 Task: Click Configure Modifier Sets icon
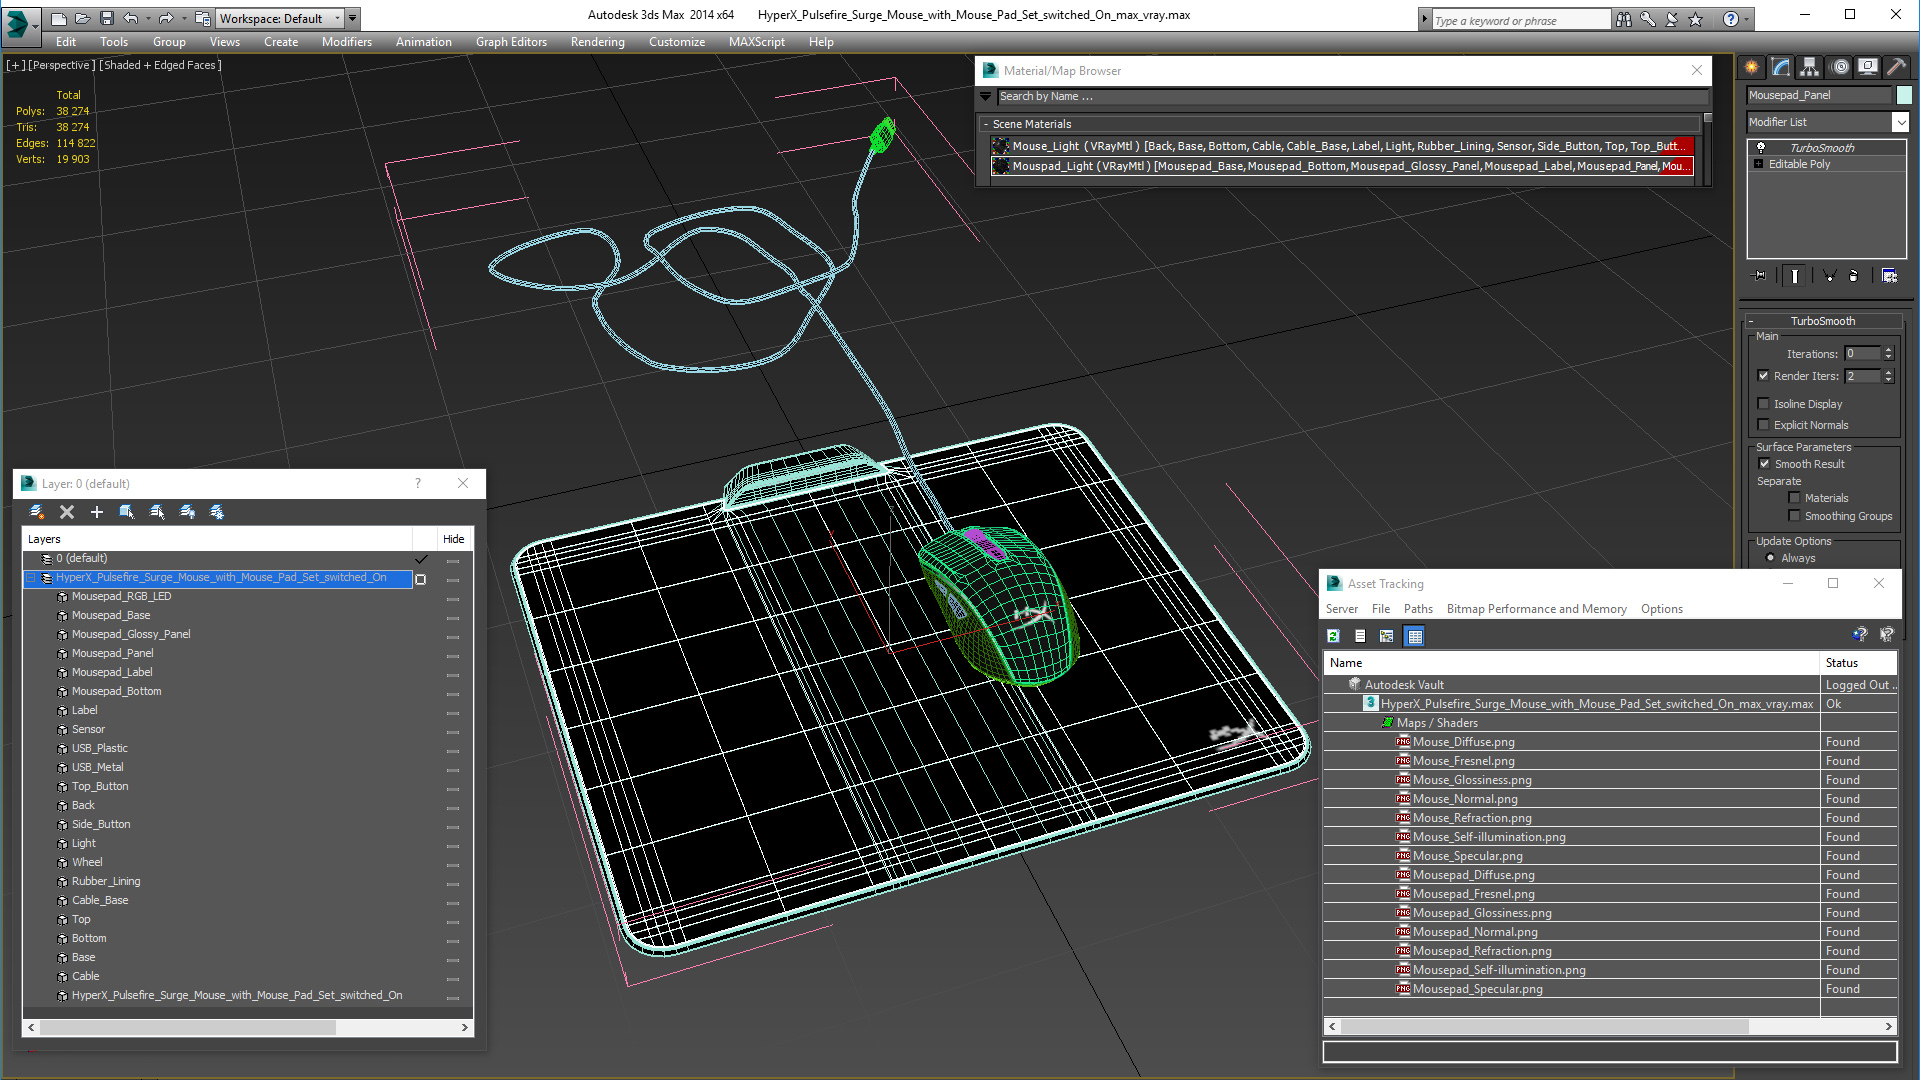pyautogui.click(x=1889, y=276)
